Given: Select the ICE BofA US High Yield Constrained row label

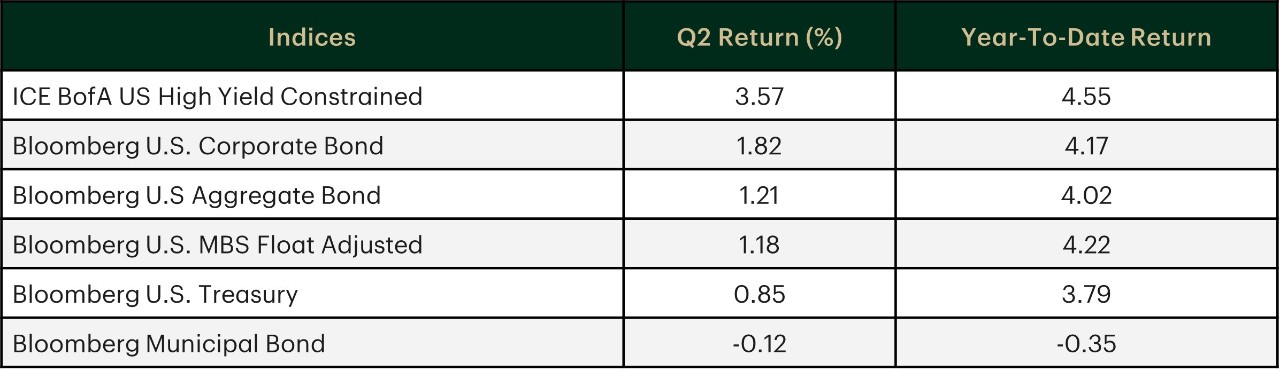Looking at the screenshot, I should click(218, 97).
